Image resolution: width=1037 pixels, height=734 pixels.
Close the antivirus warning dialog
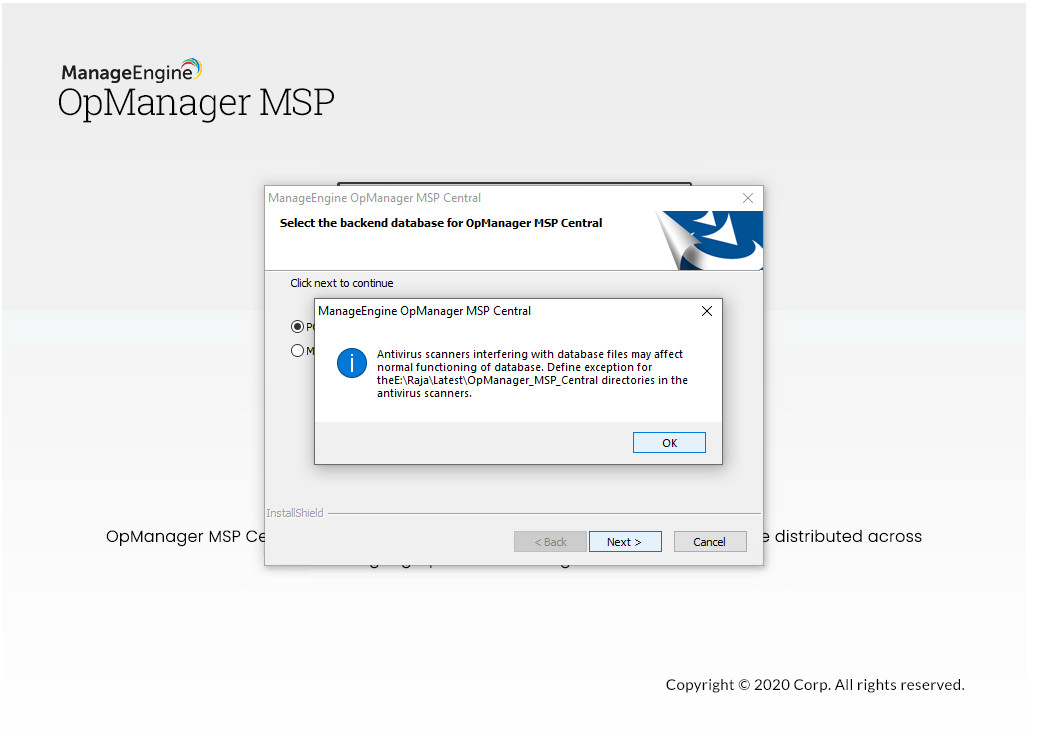tap(706, 310)
